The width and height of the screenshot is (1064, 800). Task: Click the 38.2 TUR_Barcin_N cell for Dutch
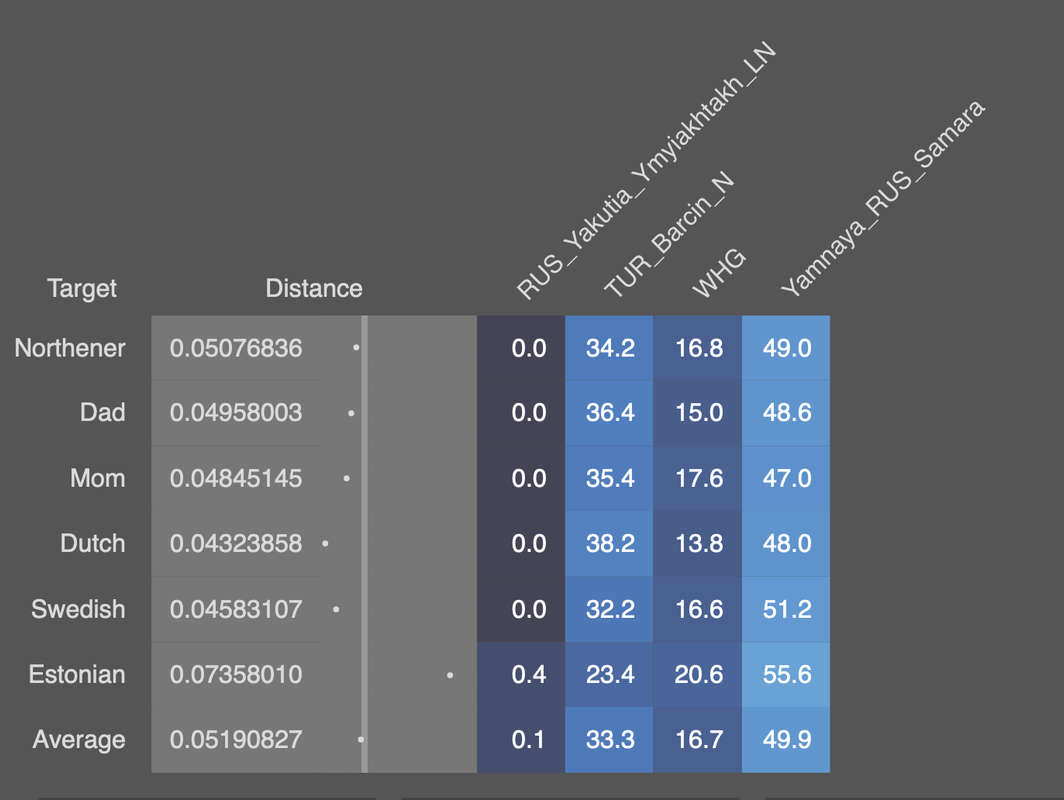click(609, 544)
